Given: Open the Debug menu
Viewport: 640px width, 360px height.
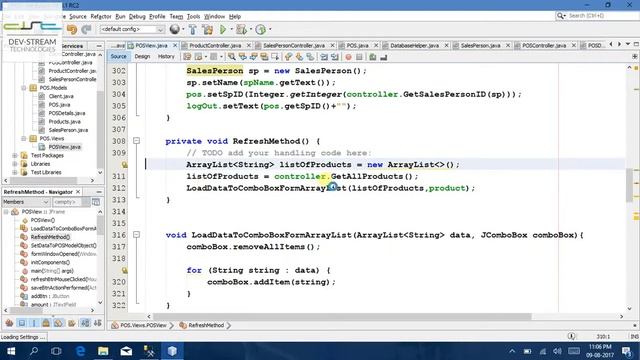Looking at the screenshot, I should pos(137,16).
